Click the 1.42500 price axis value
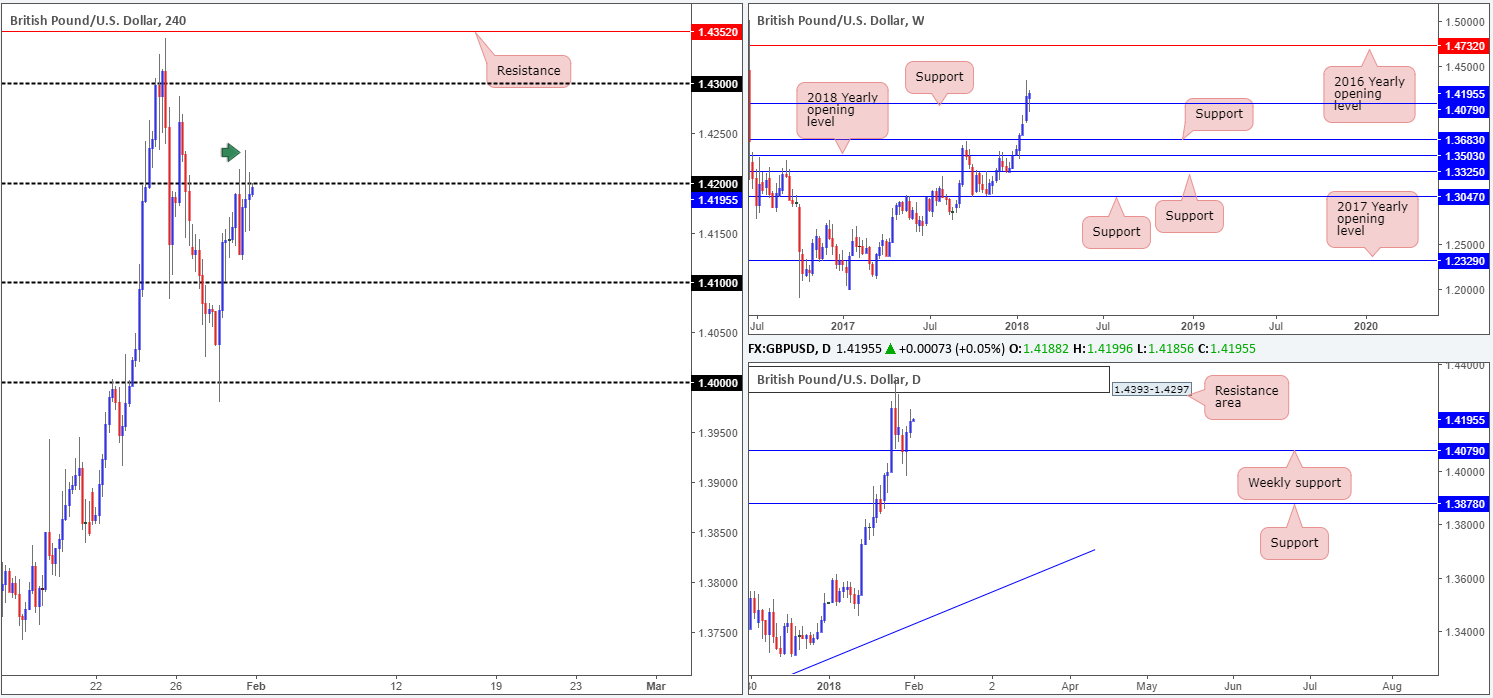The height and width of the screenshot is (698, 1493). pos(719,134)
